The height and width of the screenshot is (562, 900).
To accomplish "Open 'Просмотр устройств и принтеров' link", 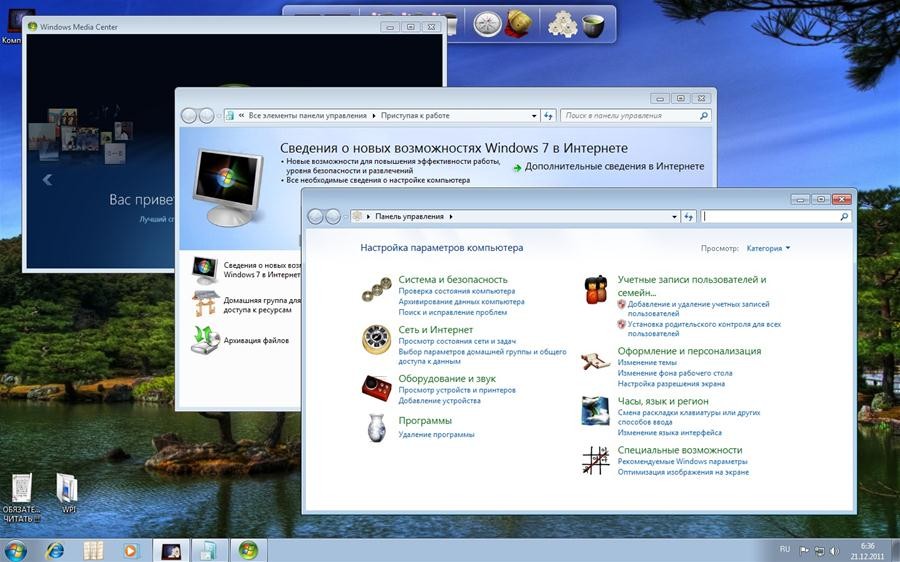I will pyautogui.click(x=457, y=390).
